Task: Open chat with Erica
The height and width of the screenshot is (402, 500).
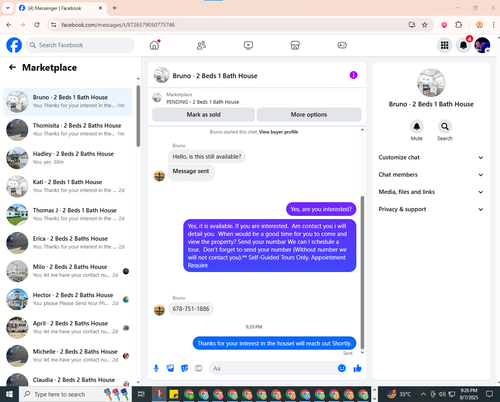Action: point(68,243)
